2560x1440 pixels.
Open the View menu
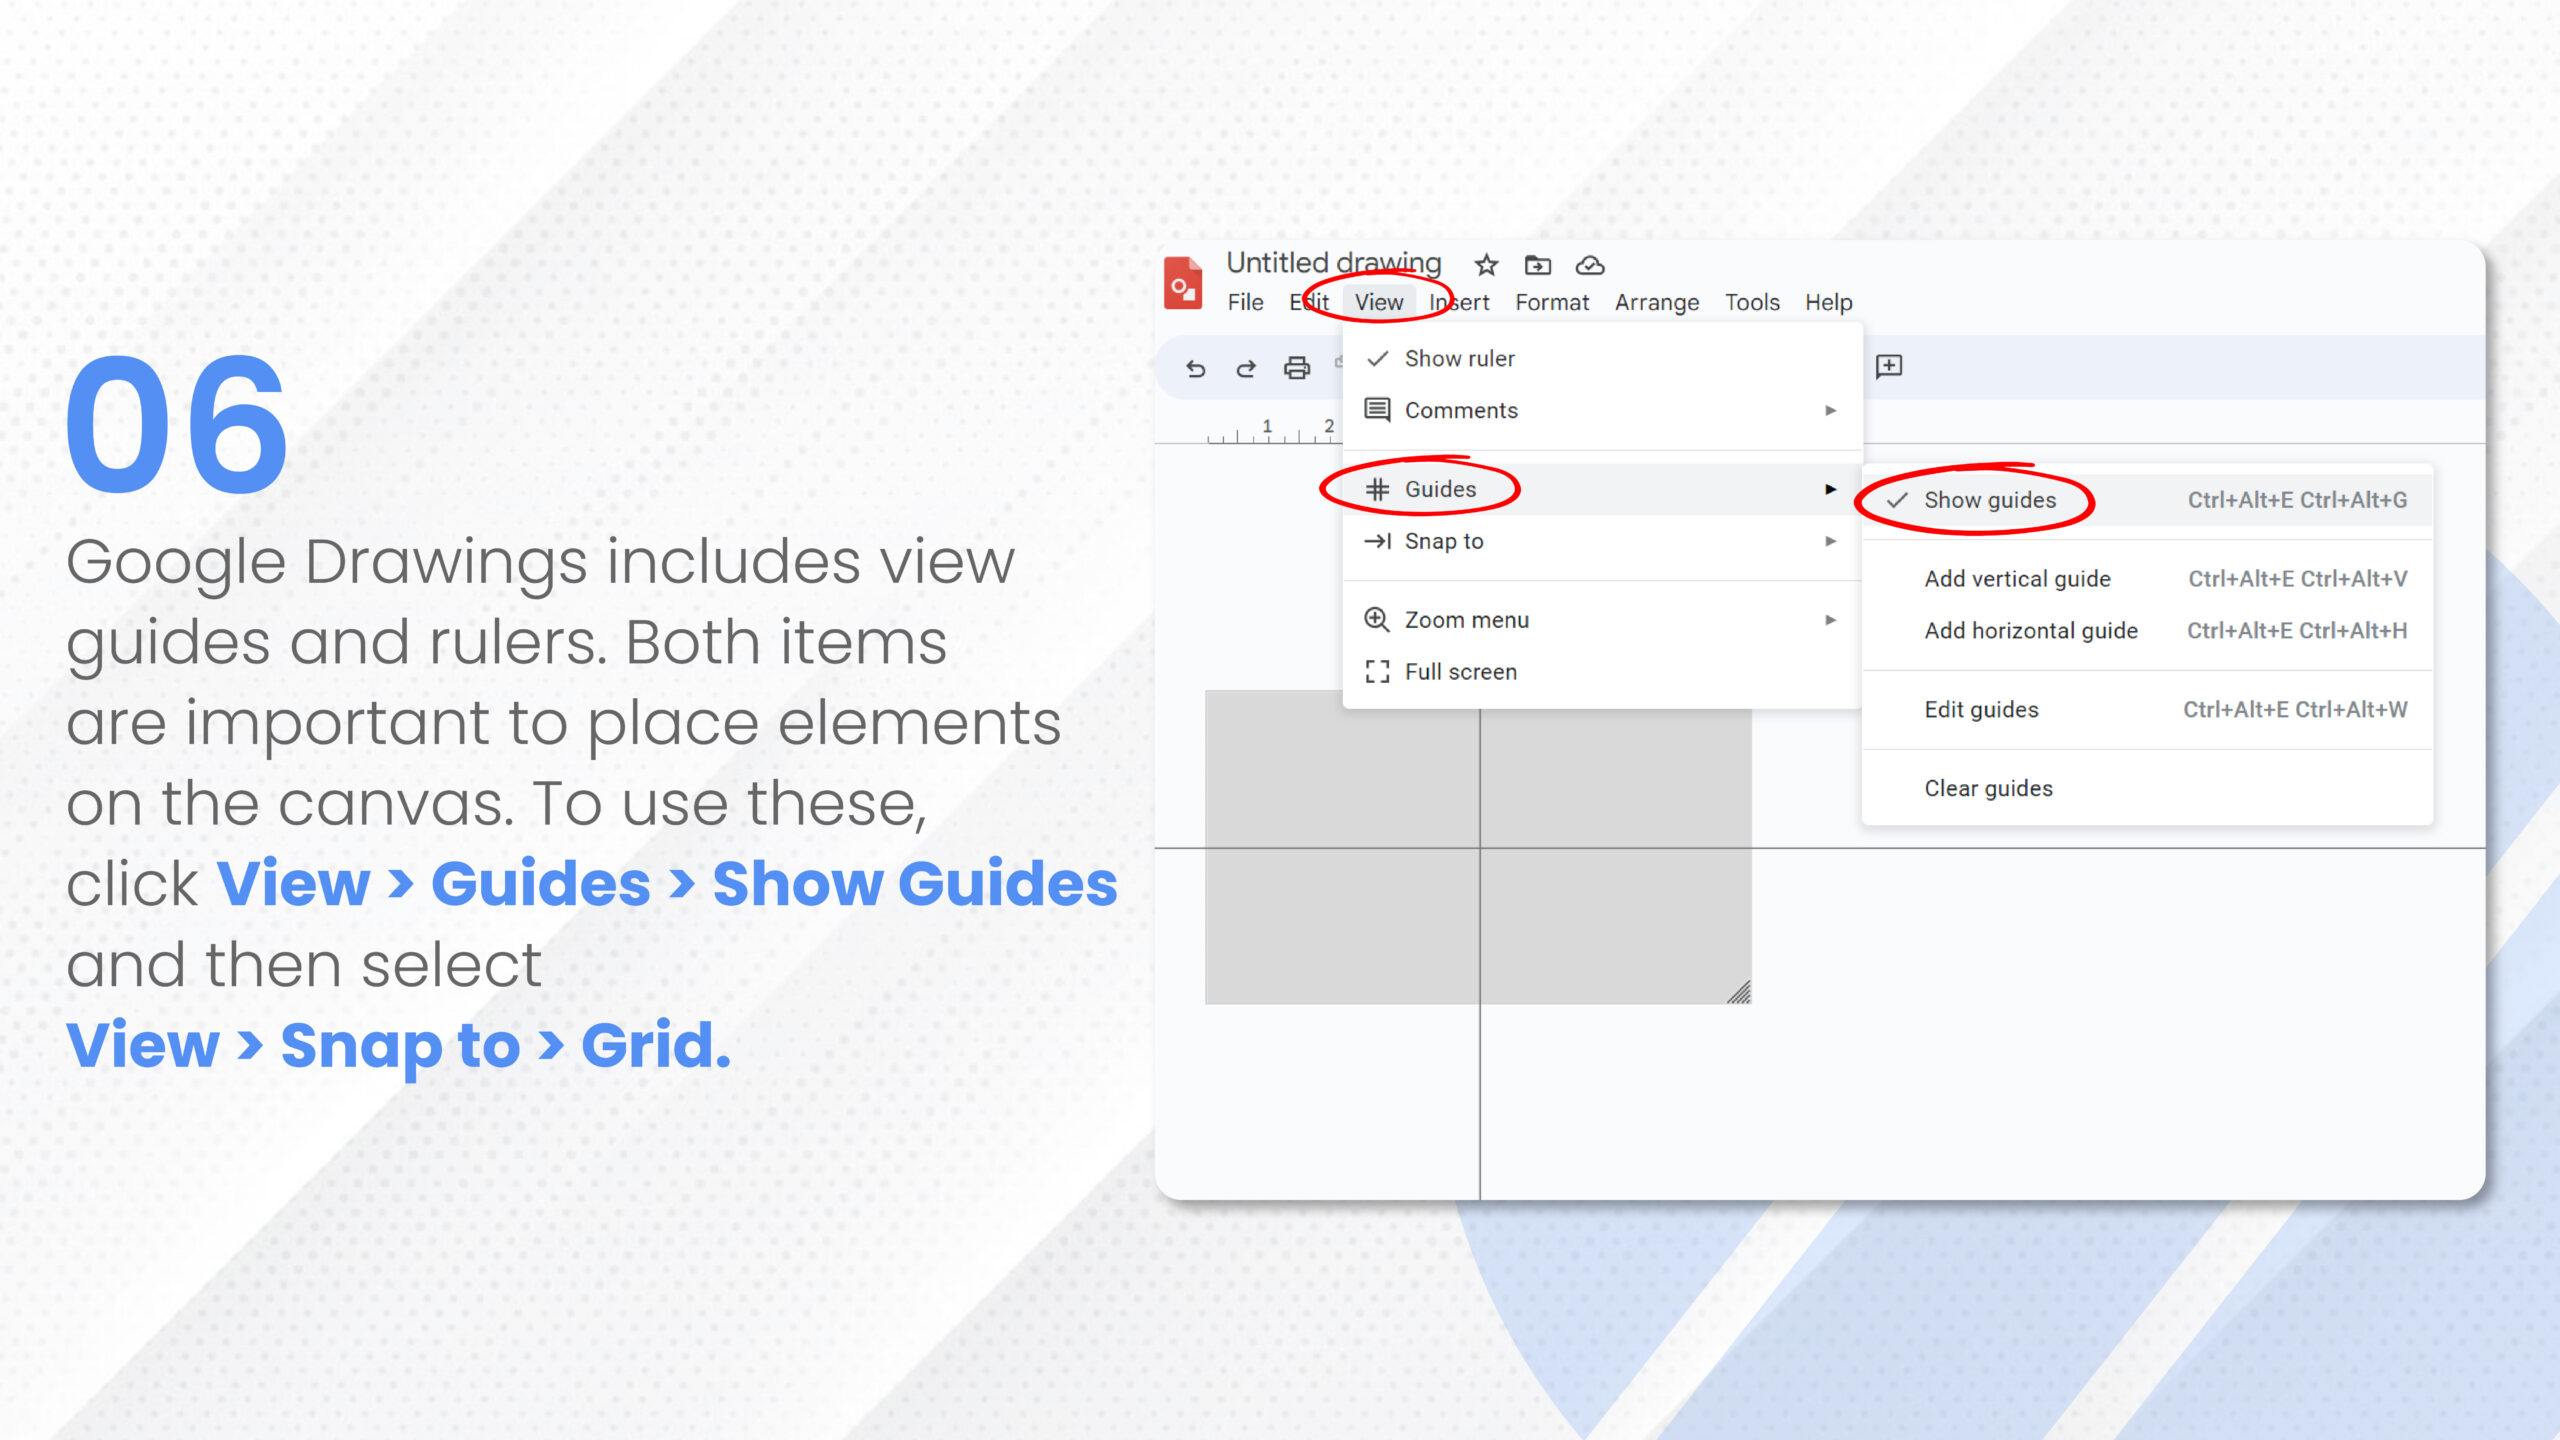point(1377,302)
